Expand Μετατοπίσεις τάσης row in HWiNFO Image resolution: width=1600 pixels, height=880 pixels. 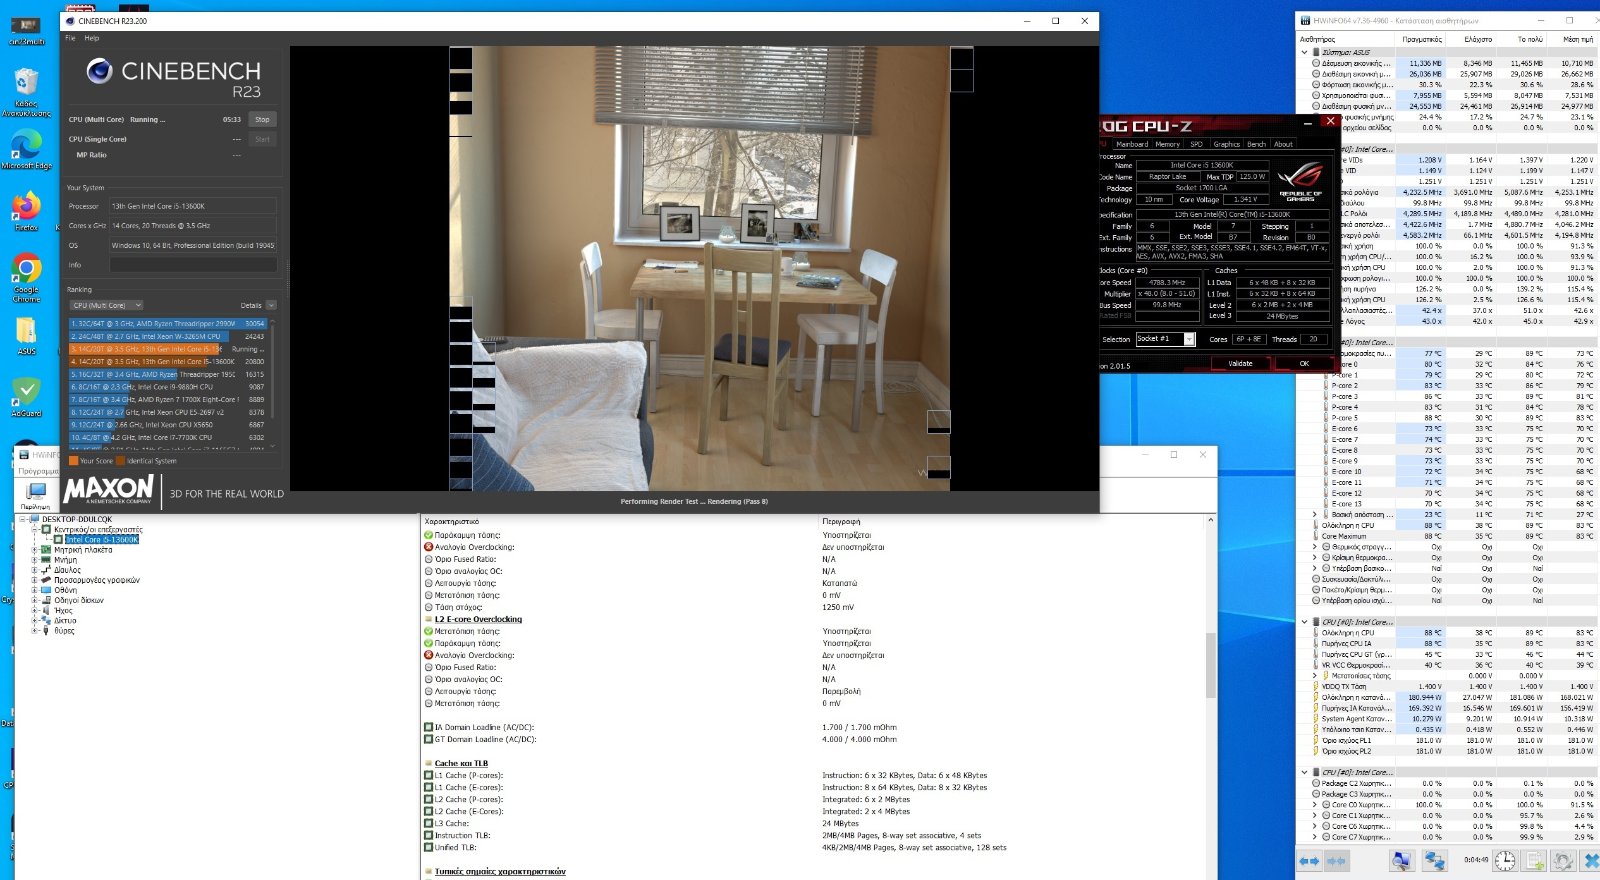pos(1315,675)
